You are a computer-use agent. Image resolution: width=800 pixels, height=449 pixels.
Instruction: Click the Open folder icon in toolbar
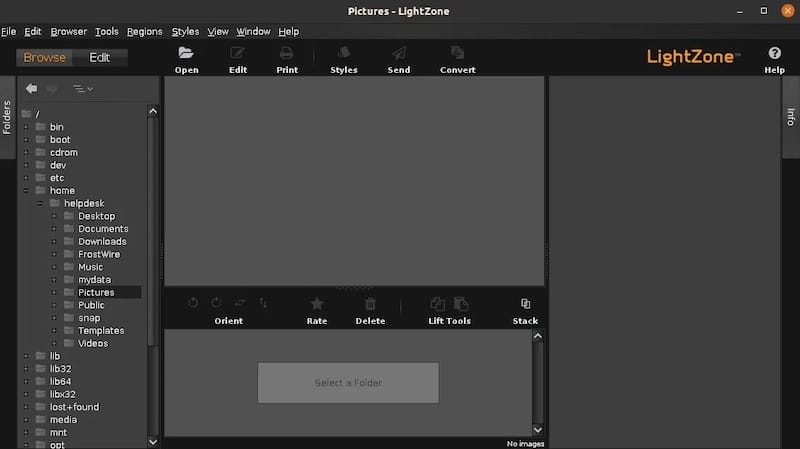(x=186, y=53)
